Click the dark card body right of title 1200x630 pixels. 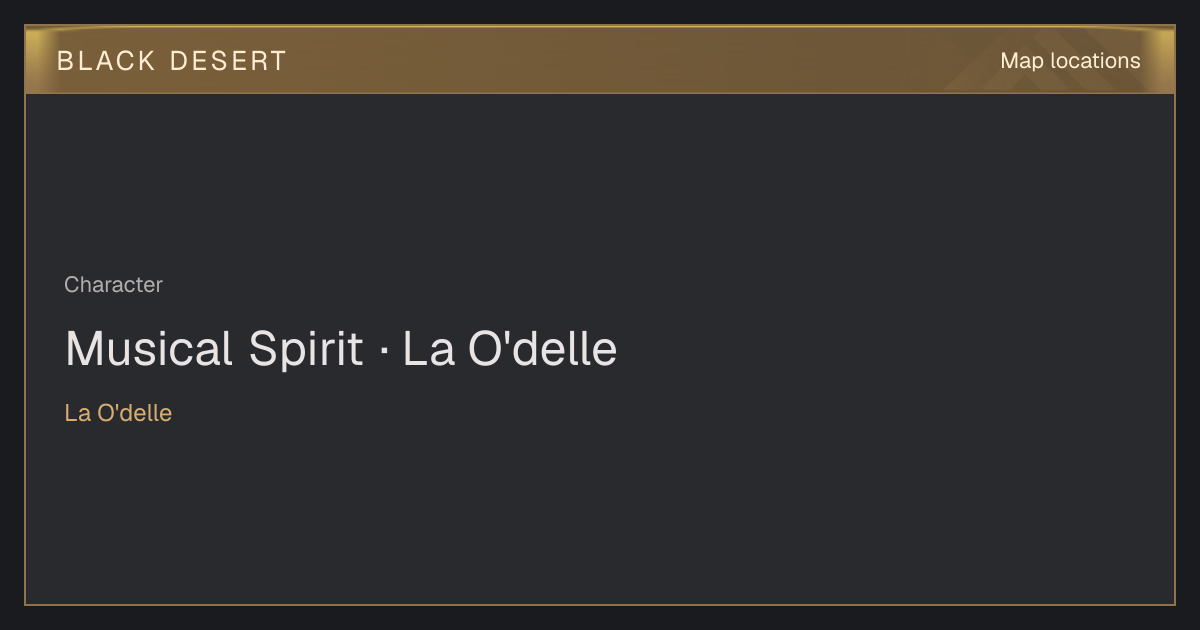point(900,349)
